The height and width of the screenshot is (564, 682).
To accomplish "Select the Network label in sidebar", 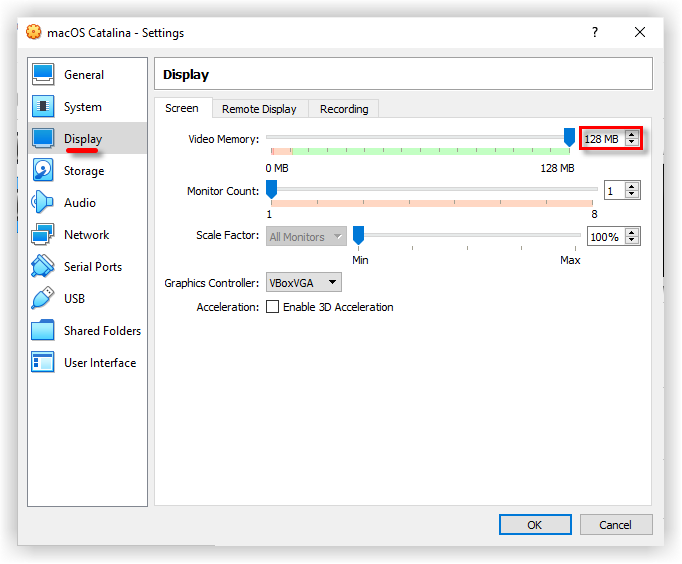I will 87,235.
